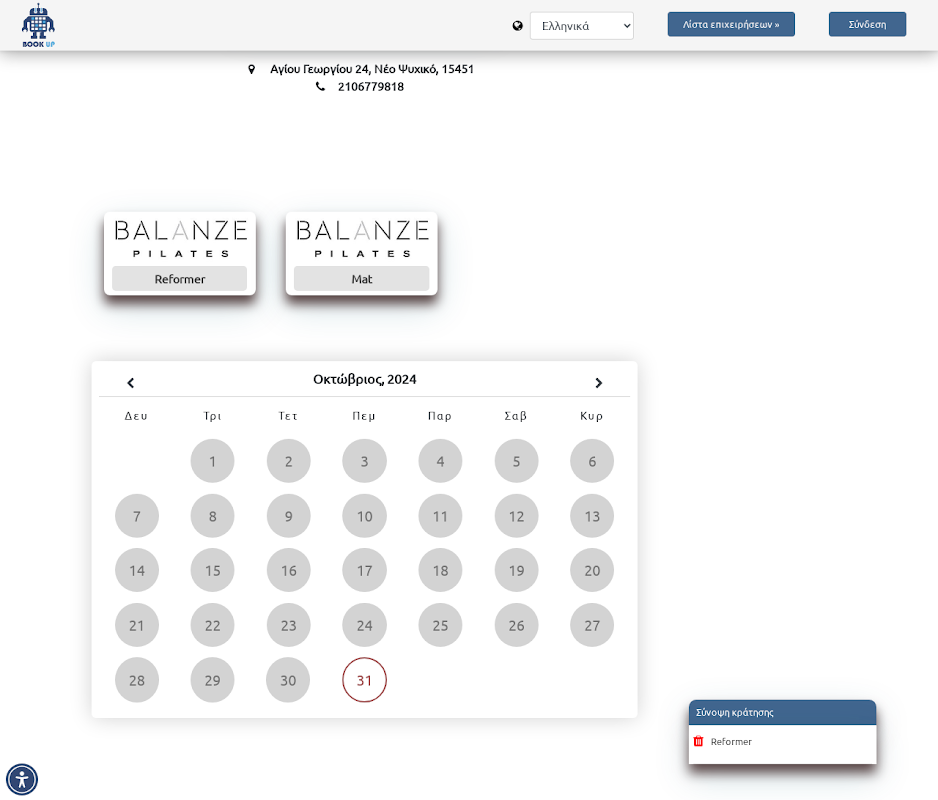Select the 18th on the calendar

(x=440, y=570)
